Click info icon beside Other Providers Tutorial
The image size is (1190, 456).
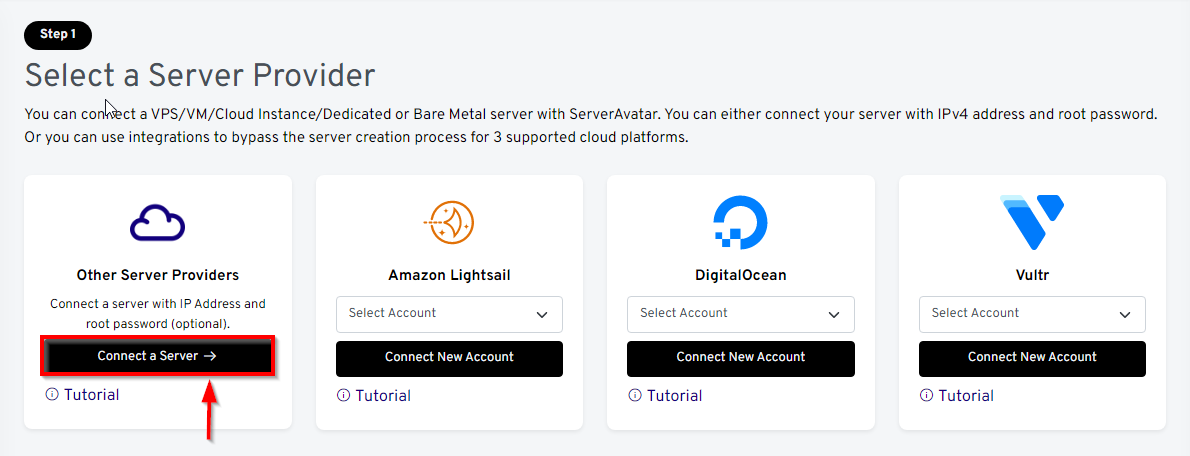pyautogui.click(x=52, y=395)
